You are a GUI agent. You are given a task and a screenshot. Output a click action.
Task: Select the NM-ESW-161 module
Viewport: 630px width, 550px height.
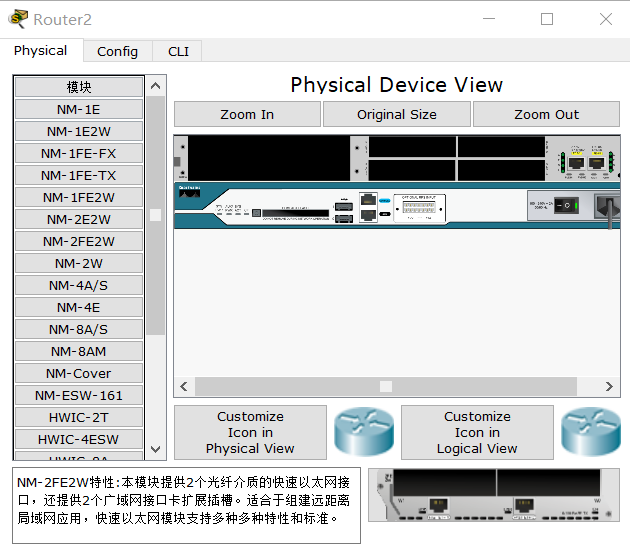point(79,396)
